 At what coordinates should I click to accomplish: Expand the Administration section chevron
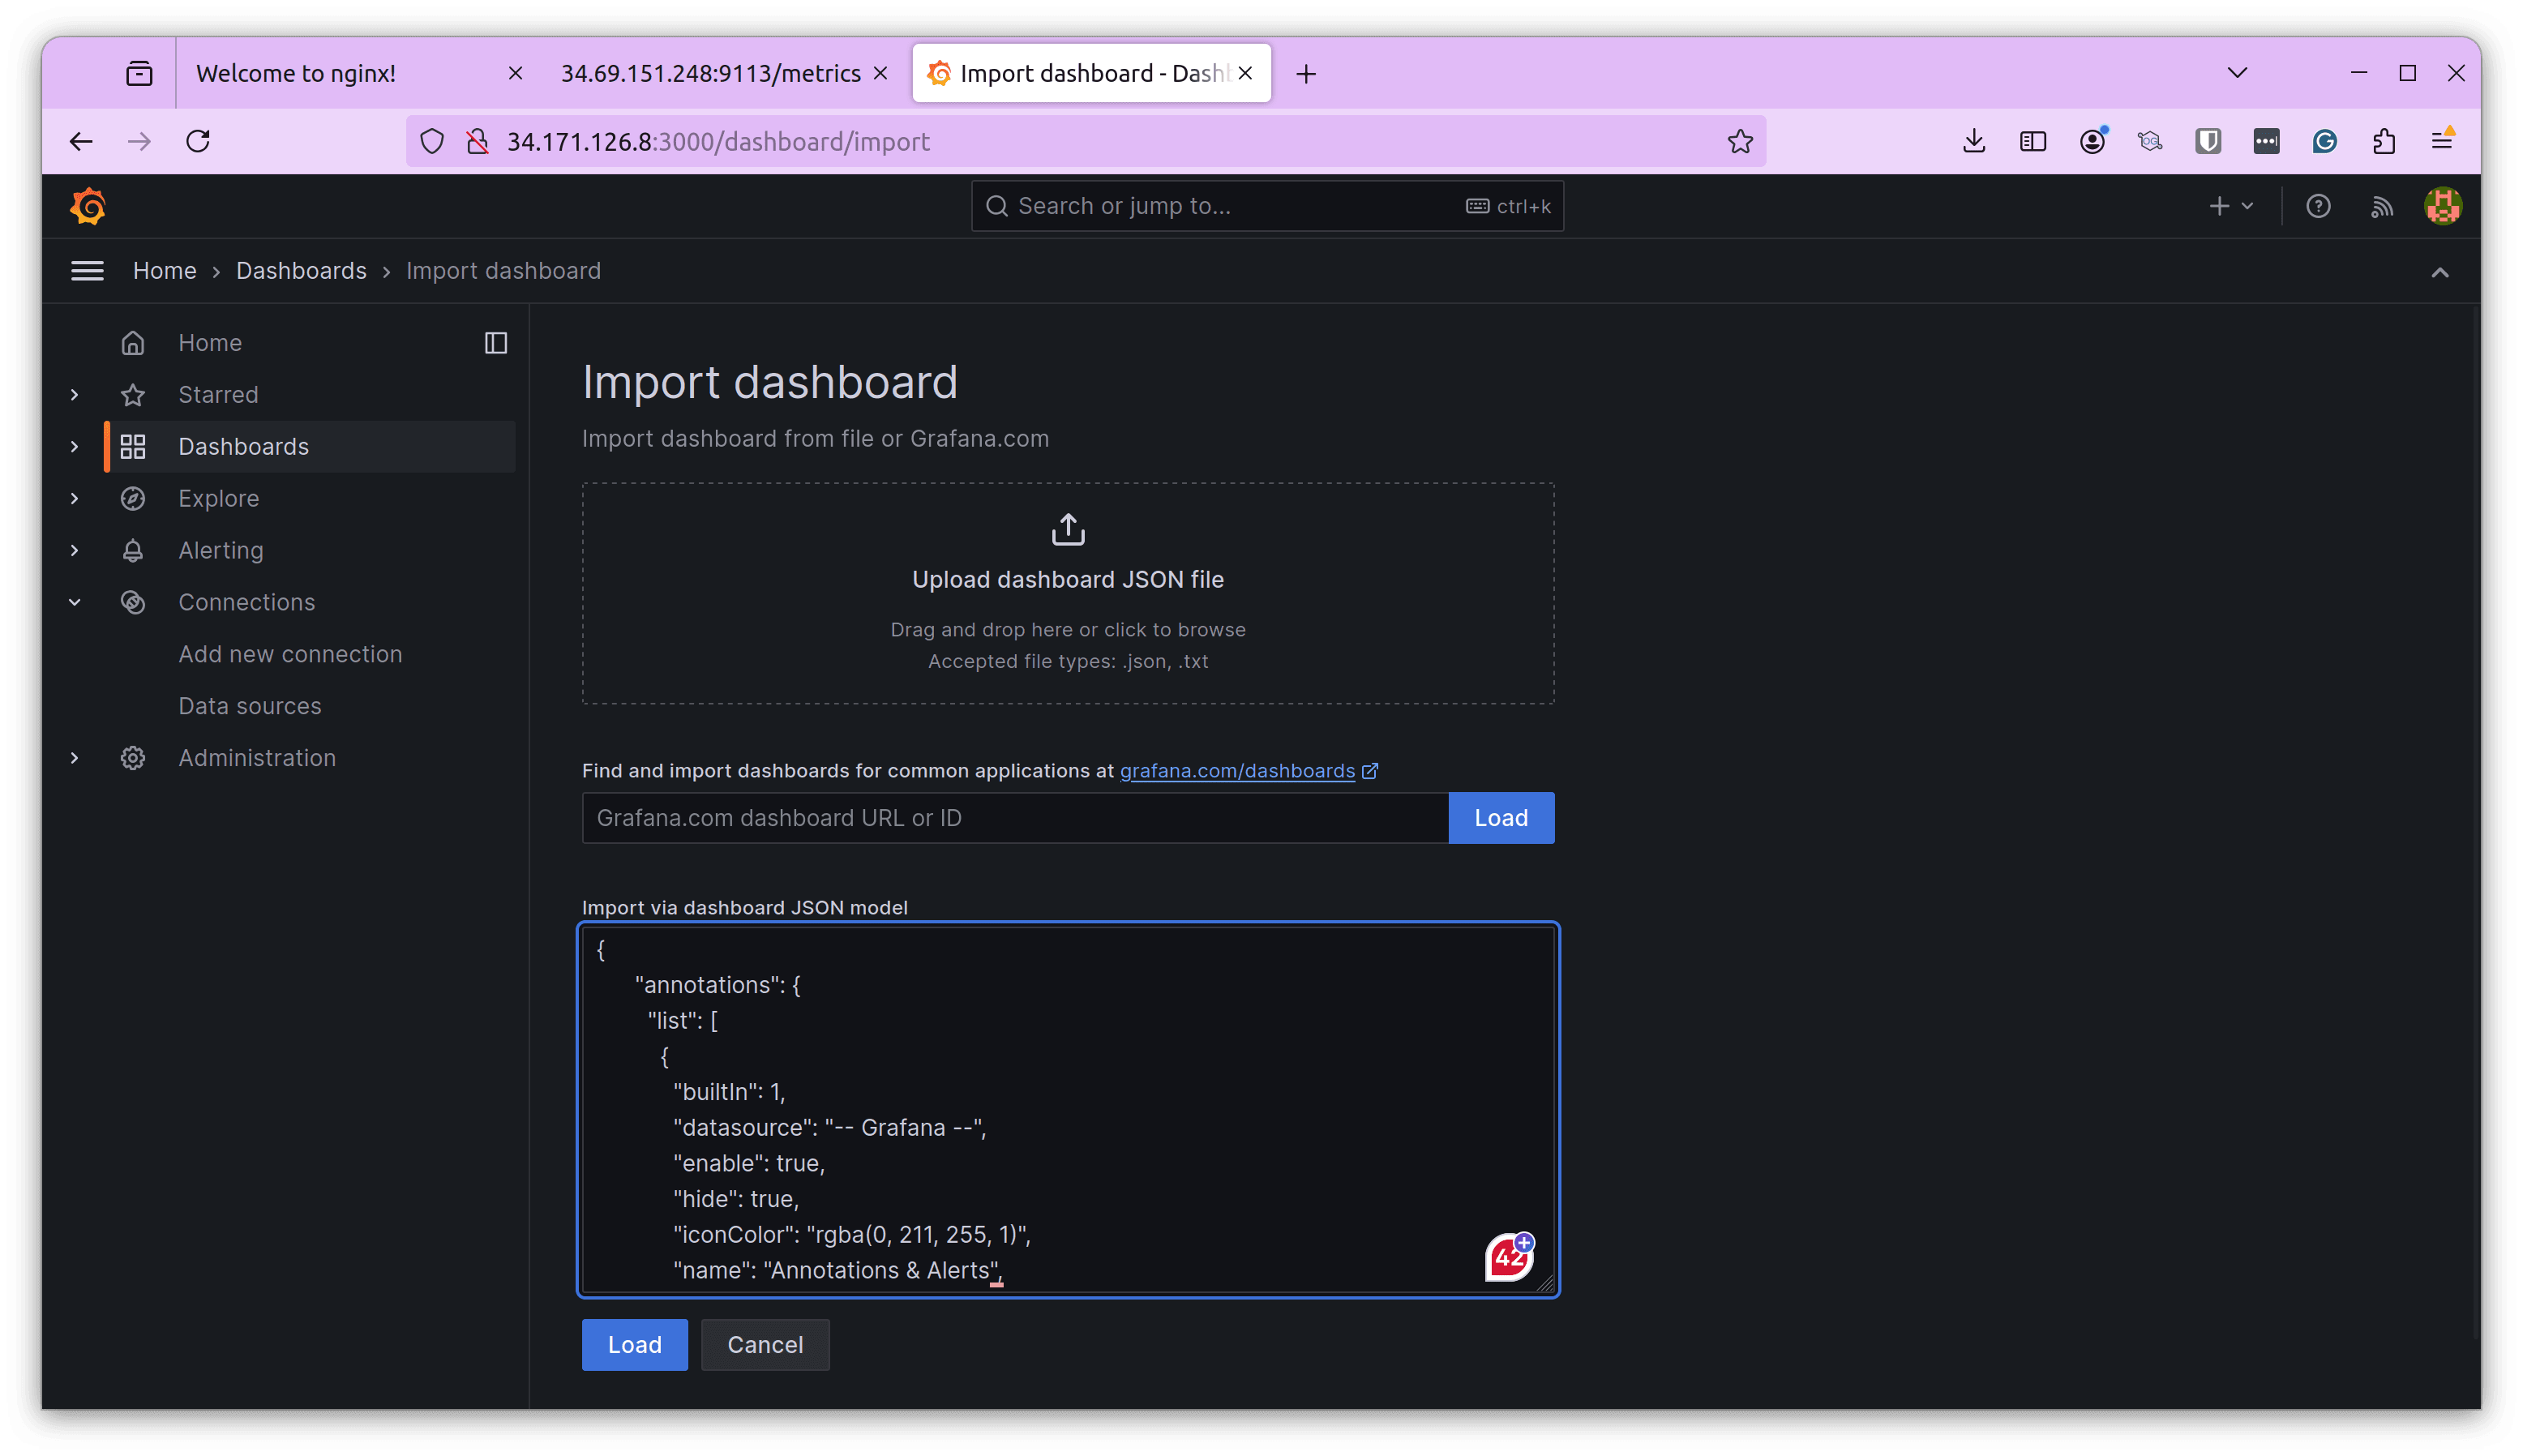click(x=74, y=758)
